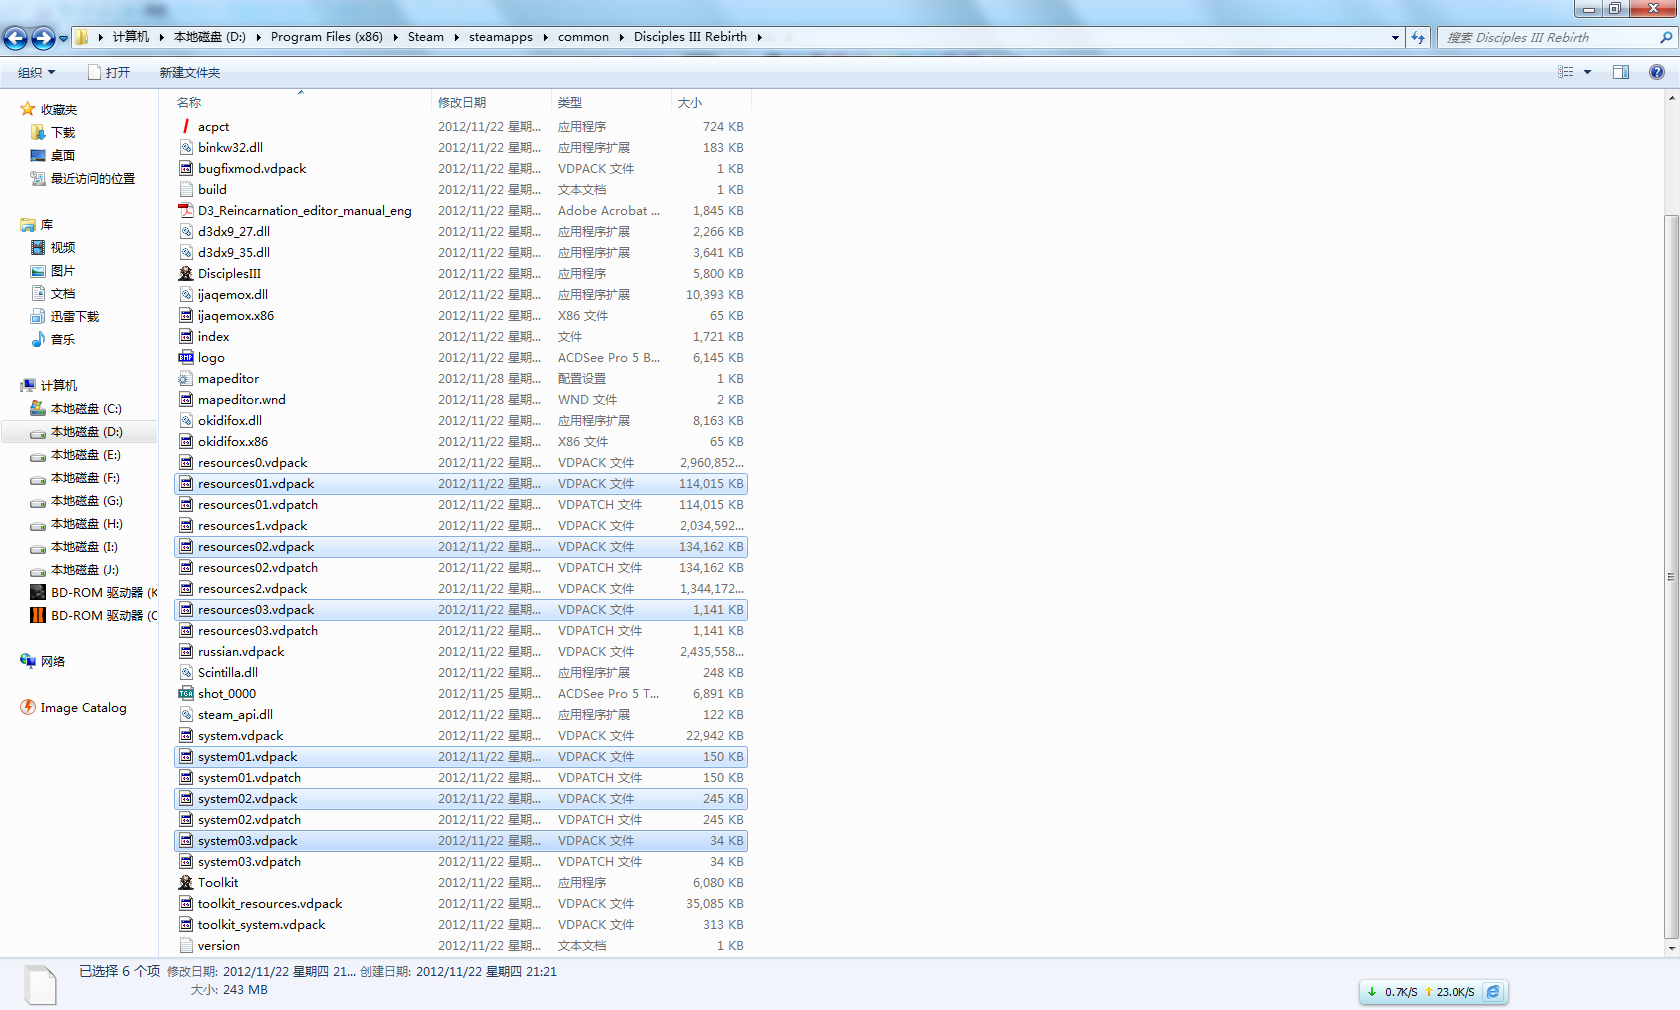Viewport: 1680px width, 1010px height.
Task: Navigate to Program Files (x86) breadcrumb
Action: 327,37
